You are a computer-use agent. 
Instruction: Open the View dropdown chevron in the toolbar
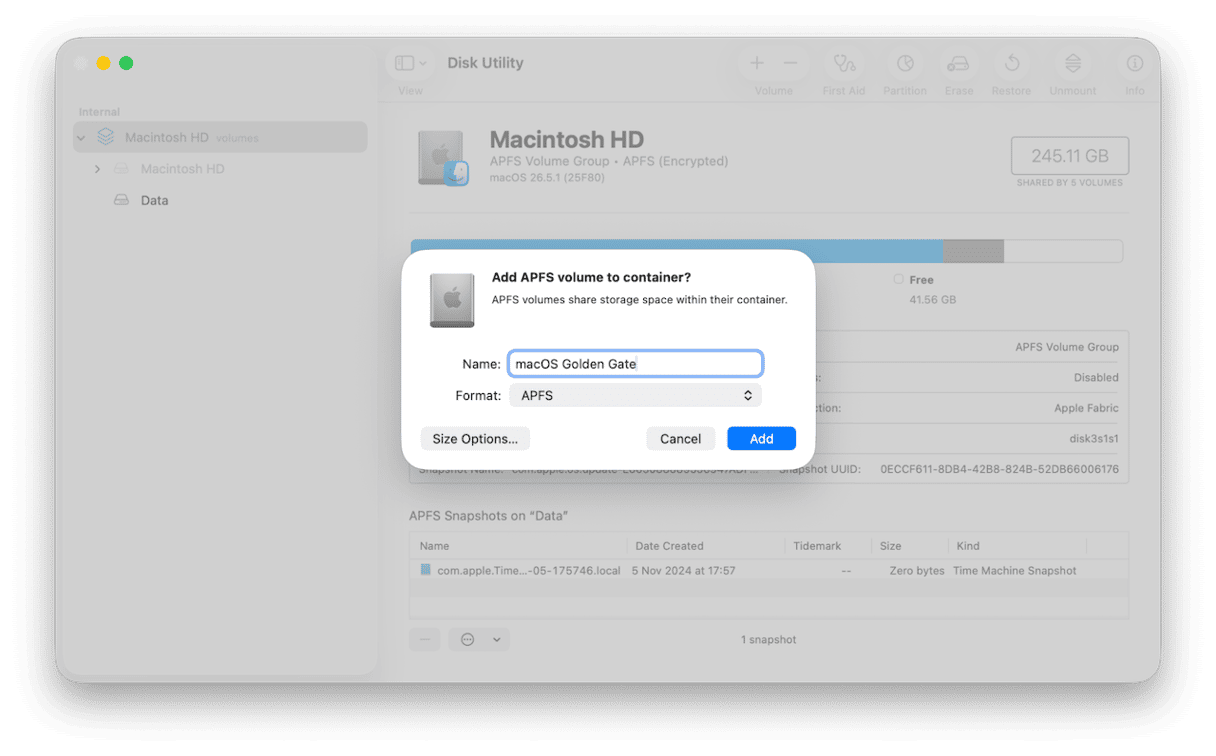pyautogui.click(x=423, y=63)
